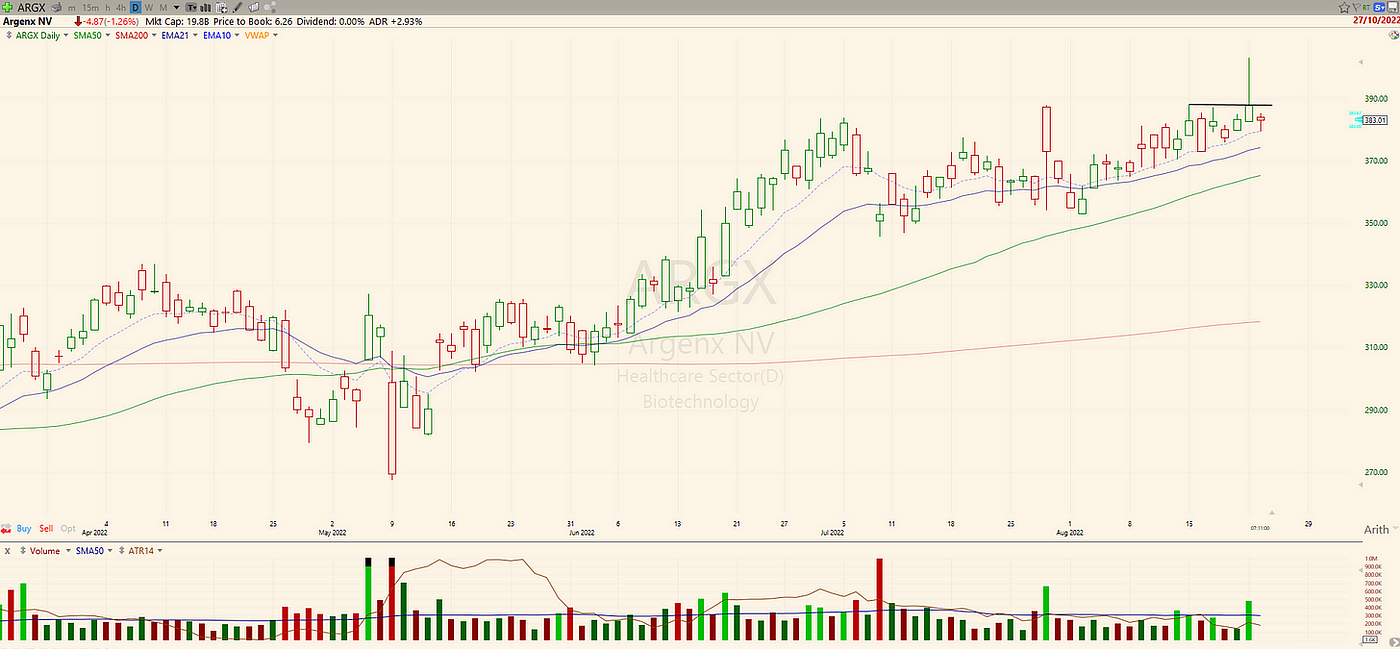Open the blue S dropdown icon

pos(1379,7)
